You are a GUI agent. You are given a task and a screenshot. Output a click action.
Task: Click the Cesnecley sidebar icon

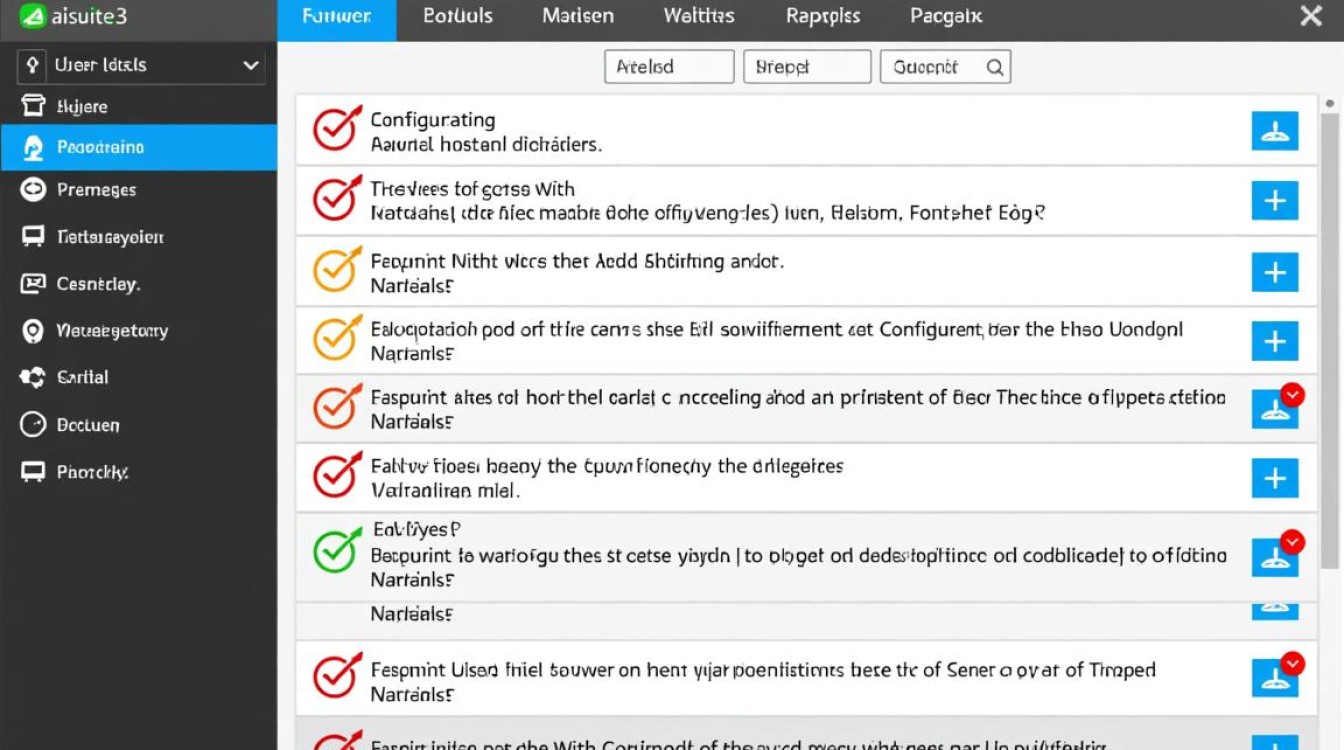coord(33,284)
